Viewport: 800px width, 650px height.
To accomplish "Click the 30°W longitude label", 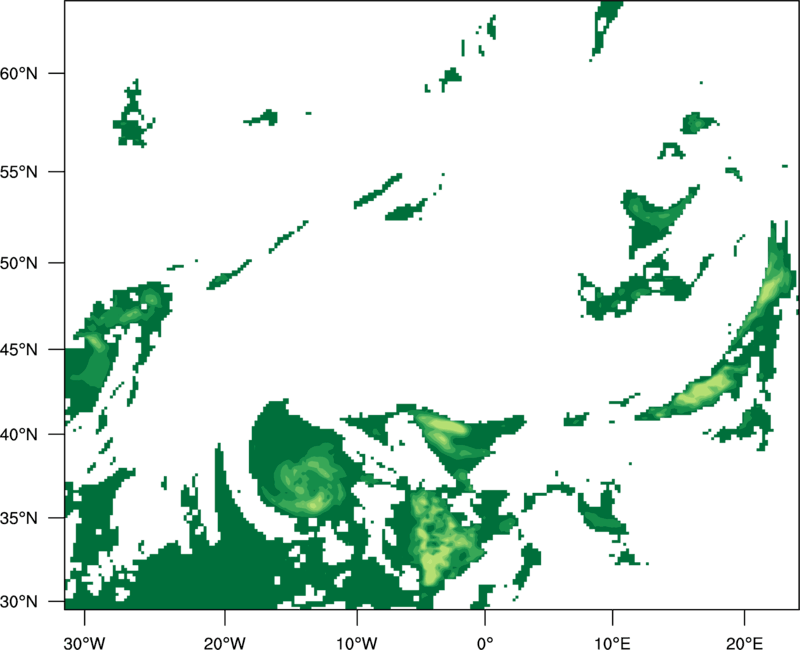I will click(84, 643).
